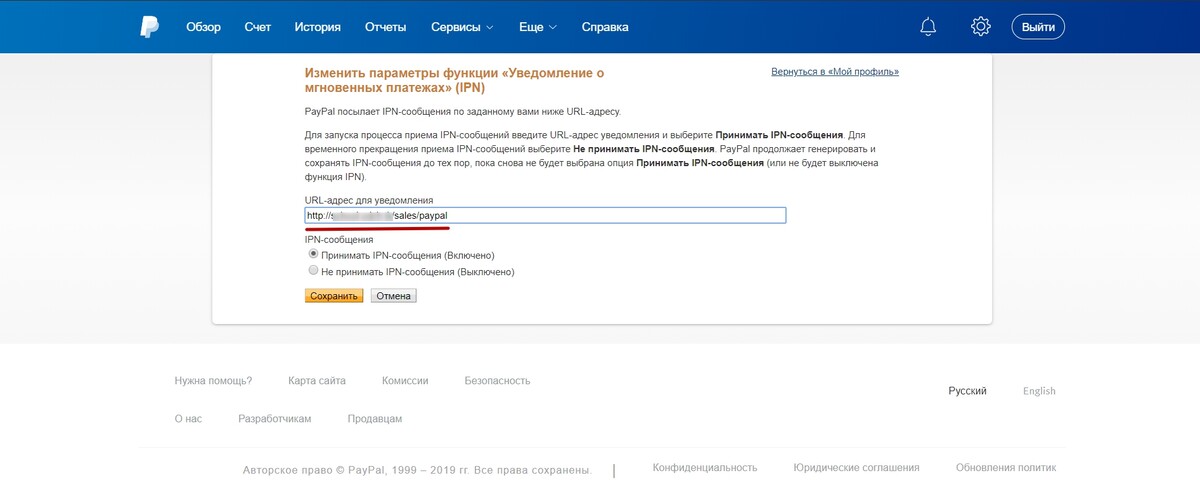Choose Русский language option
Image resolution: width=1200 pixels, height=499 pixels.
pos(968,391)
